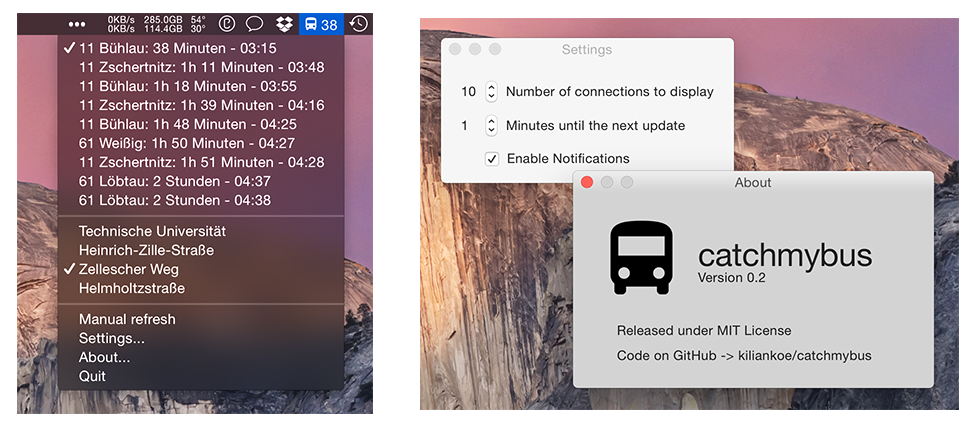Screen dimensions: 978x433
Task: Choose 11 Zschertnitz 1h 39 Minuten - 04:16
Action: click(201, 105)
